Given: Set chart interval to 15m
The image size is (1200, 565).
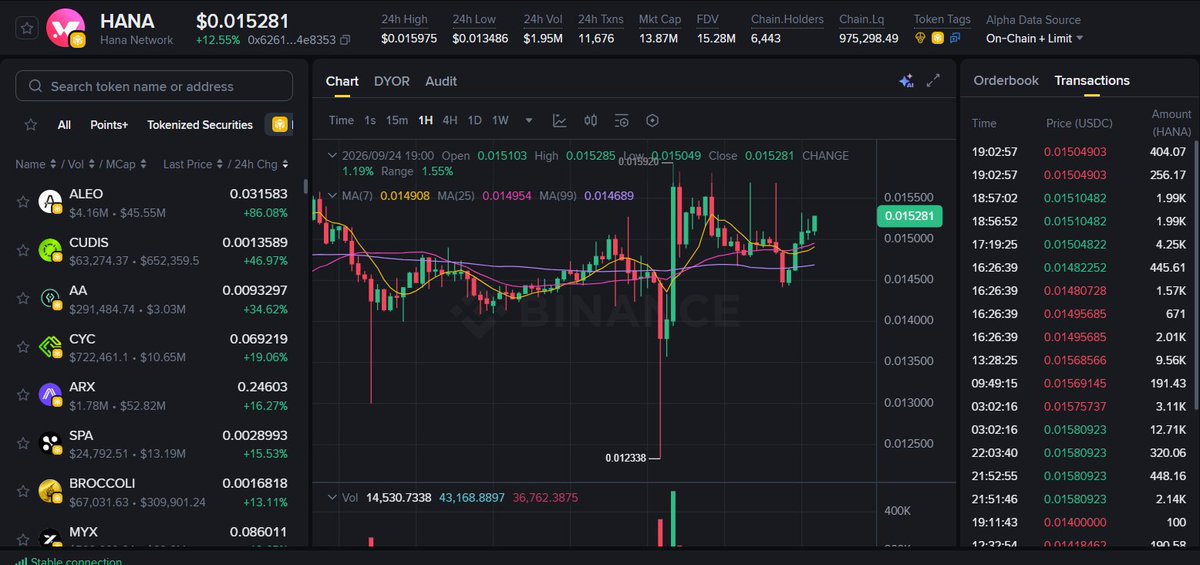Looking at the screenshot, I should 397,120.
